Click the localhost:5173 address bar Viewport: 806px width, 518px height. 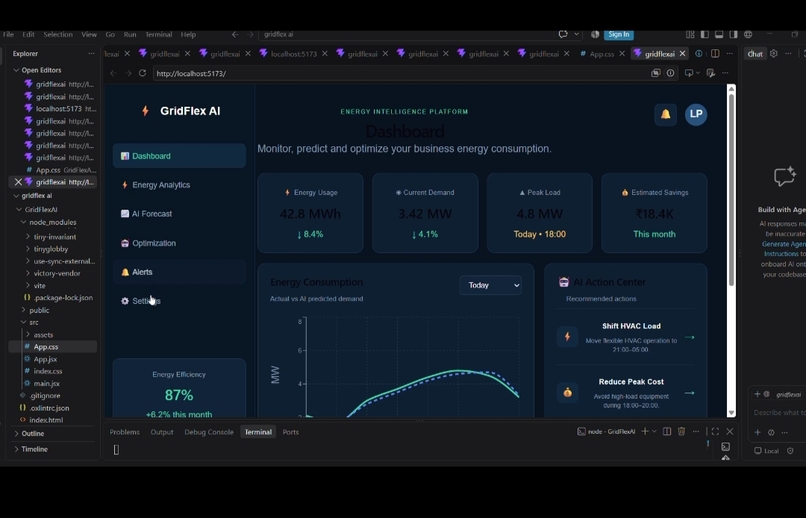[401, 73]
